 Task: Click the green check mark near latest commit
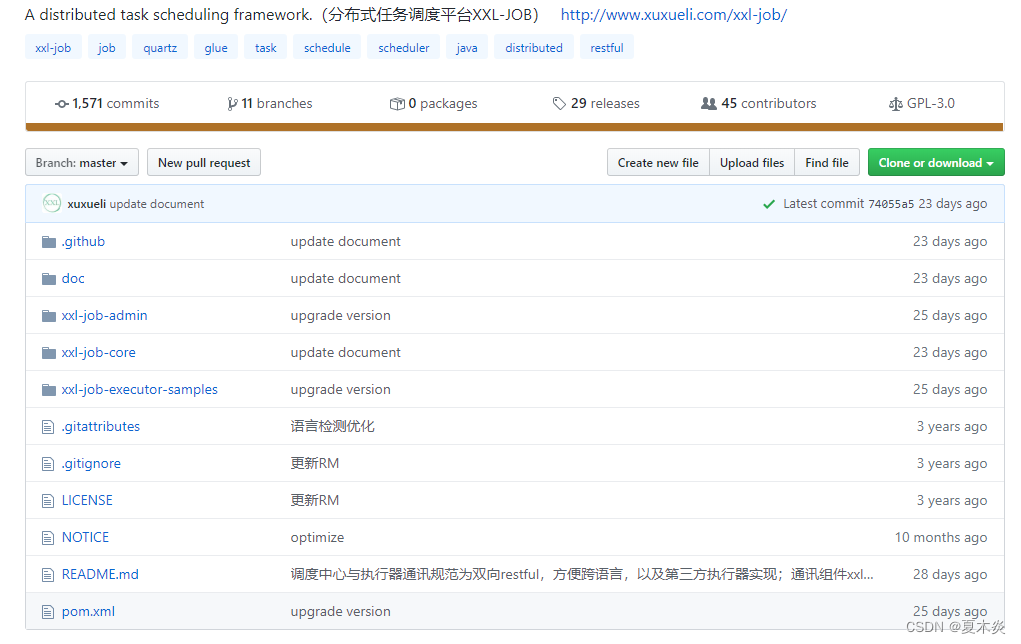pyautogui.click(x=769, y=203)
